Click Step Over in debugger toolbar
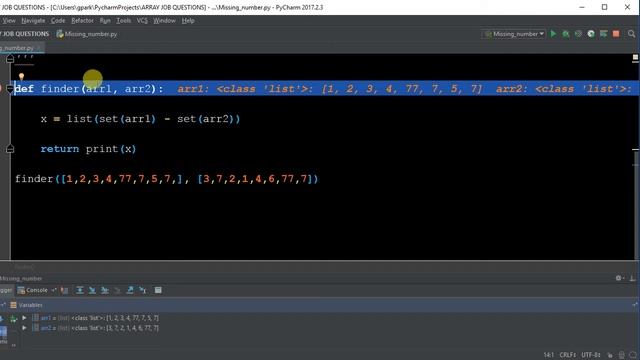This screenshot has width=640, height=360. tap(80, 290)
